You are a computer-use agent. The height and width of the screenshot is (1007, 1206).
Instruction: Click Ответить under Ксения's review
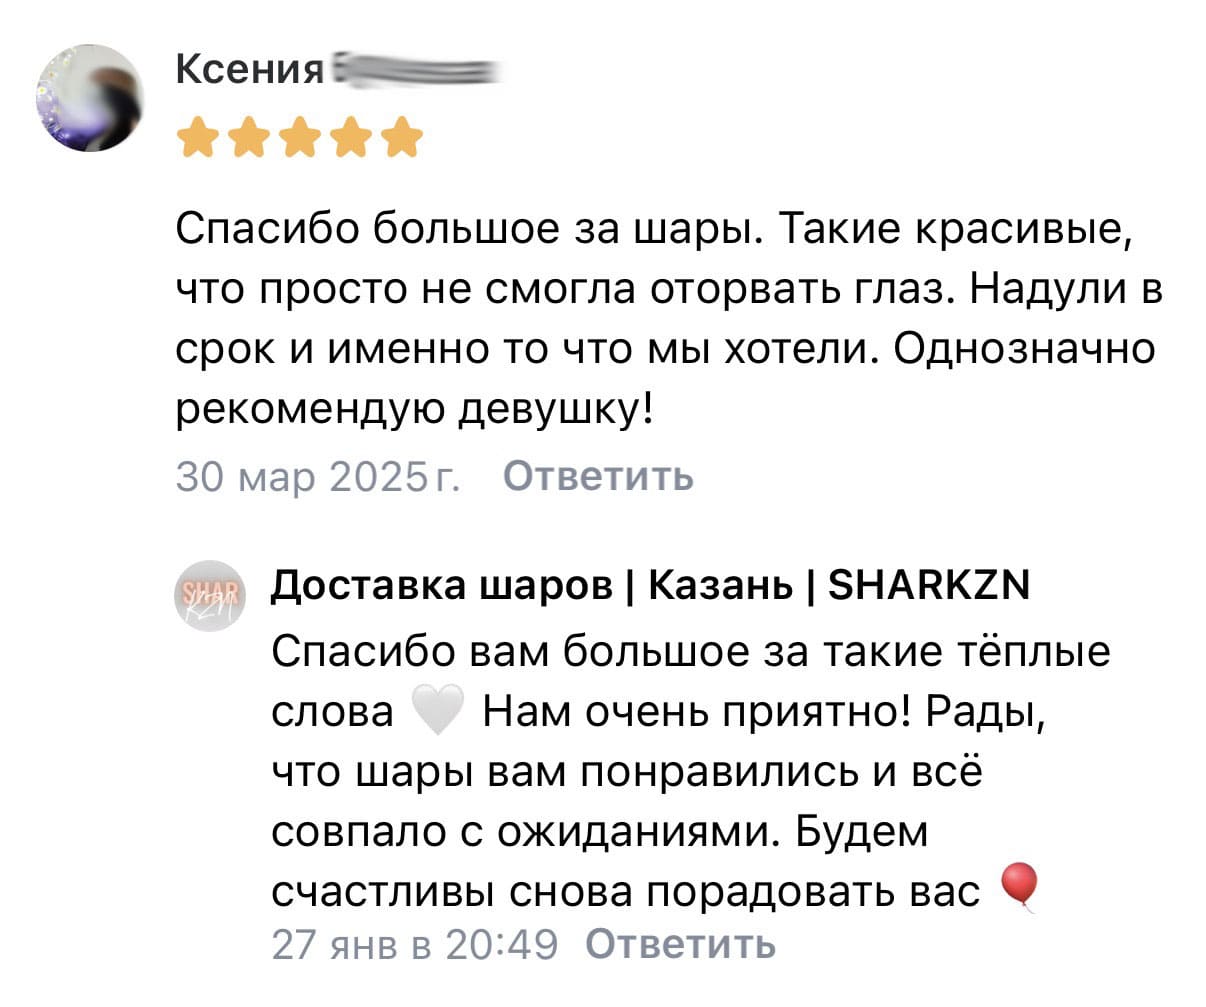(x=597, y=477)
